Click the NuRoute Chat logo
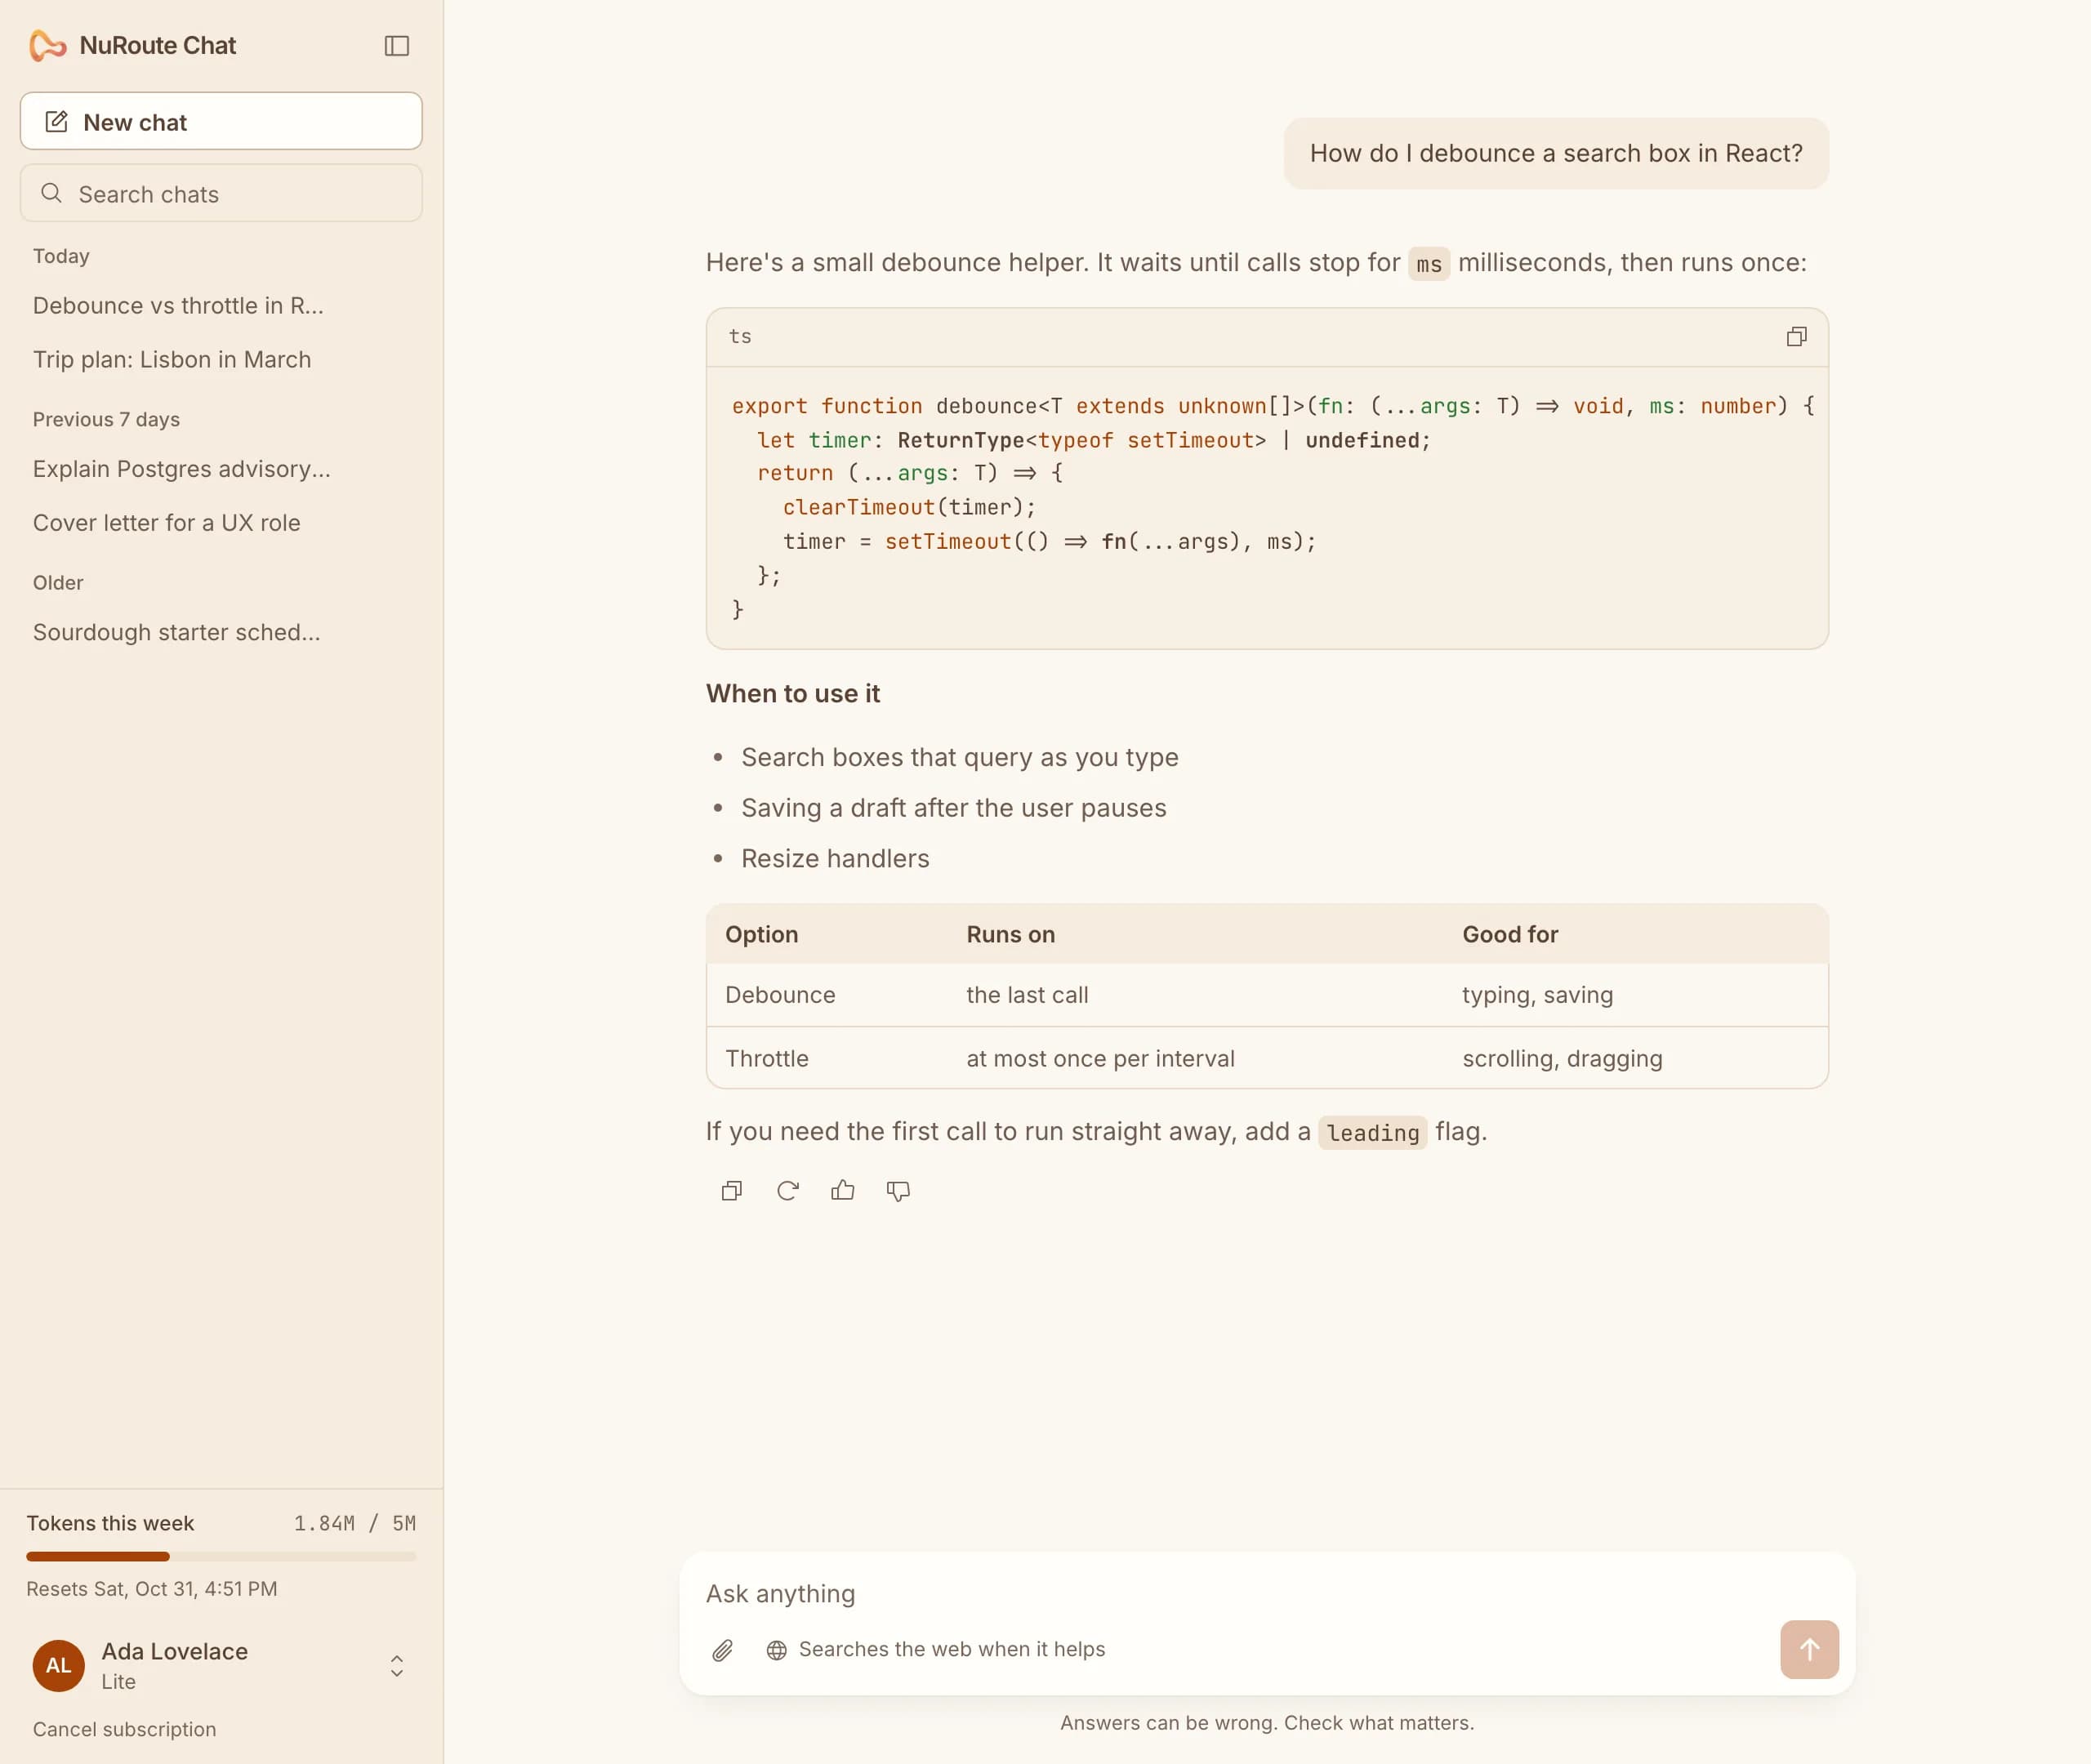This screenshot has width=2091, height=1764. 48,46
